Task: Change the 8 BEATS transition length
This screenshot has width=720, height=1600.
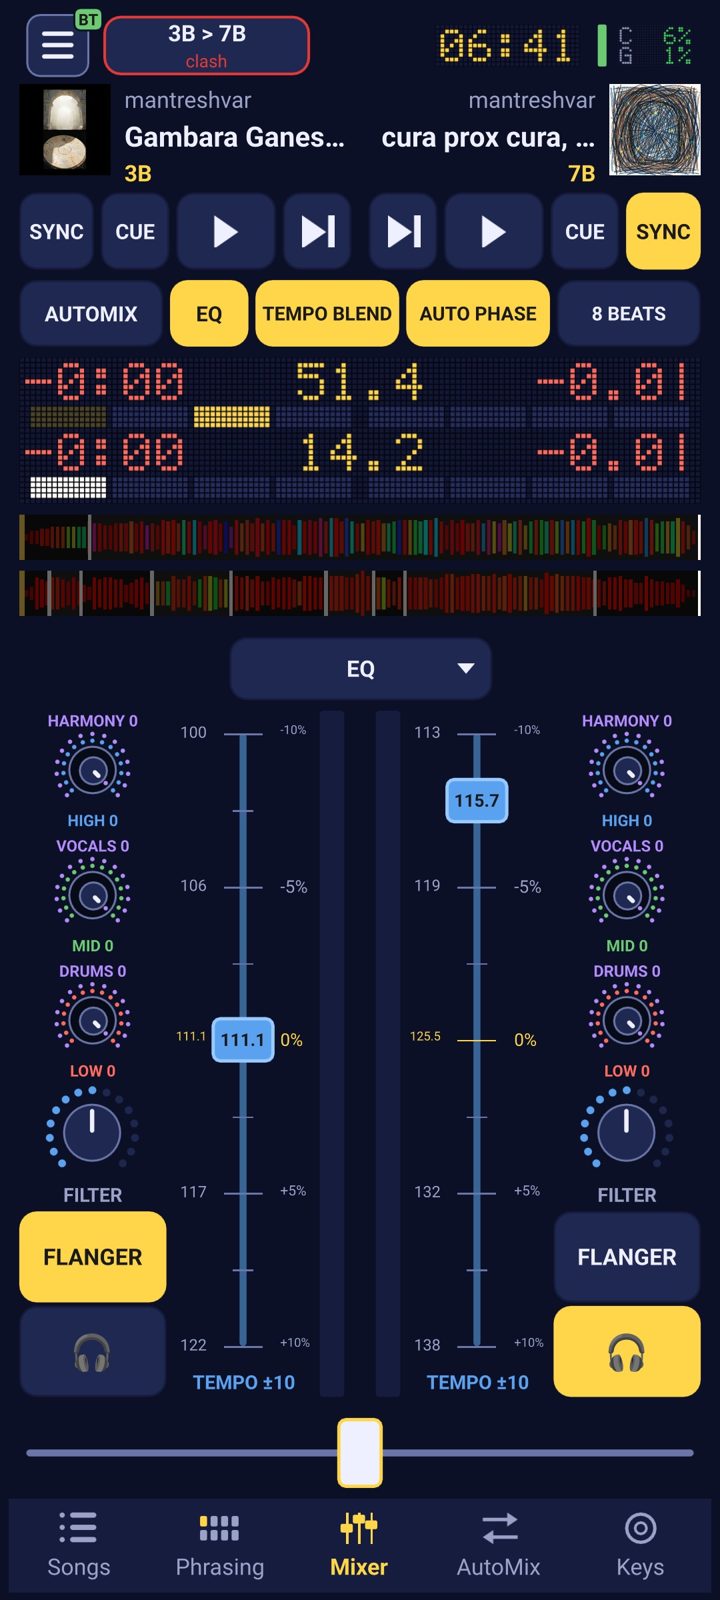Action: pos(628,314)
